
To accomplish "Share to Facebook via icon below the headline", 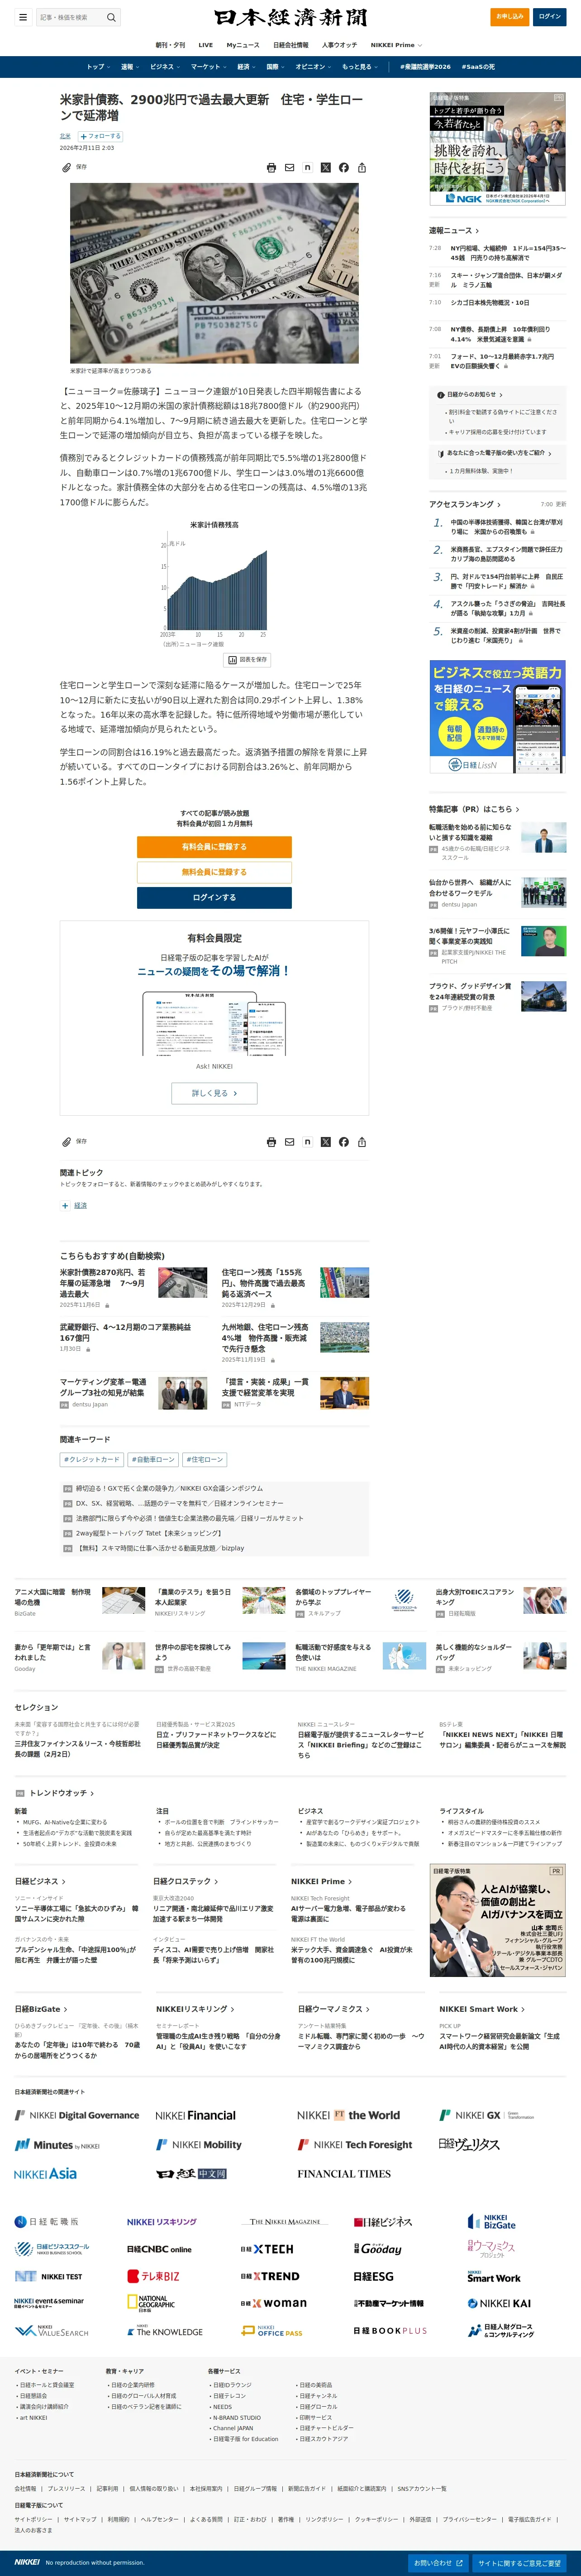I will click(343, 168).
